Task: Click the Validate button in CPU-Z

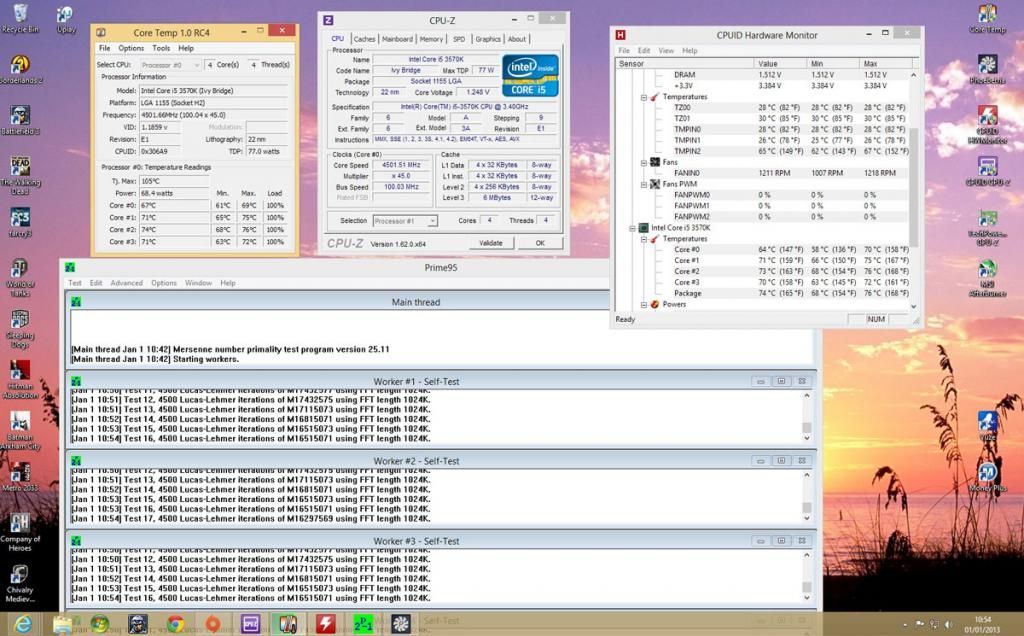Action: 491,243
